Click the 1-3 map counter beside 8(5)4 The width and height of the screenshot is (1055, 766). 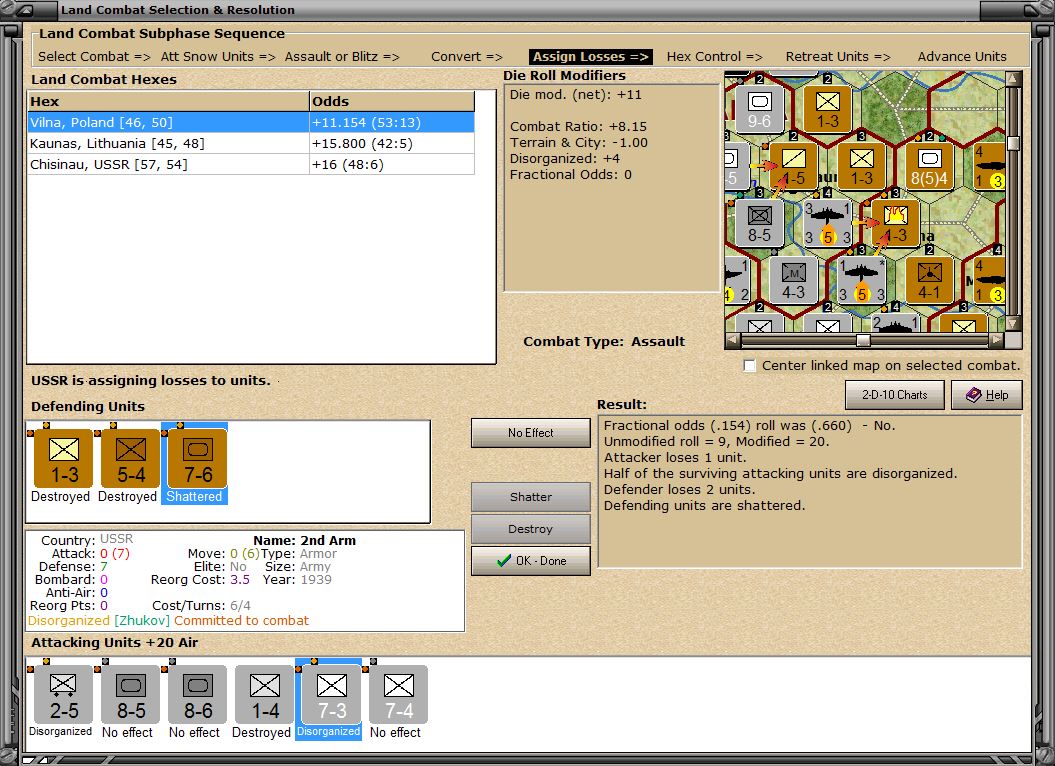pos(861,166)
